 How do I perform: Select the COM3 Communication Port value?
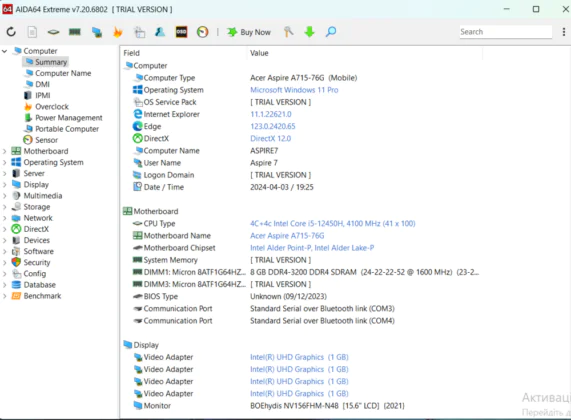click(322, 309)
